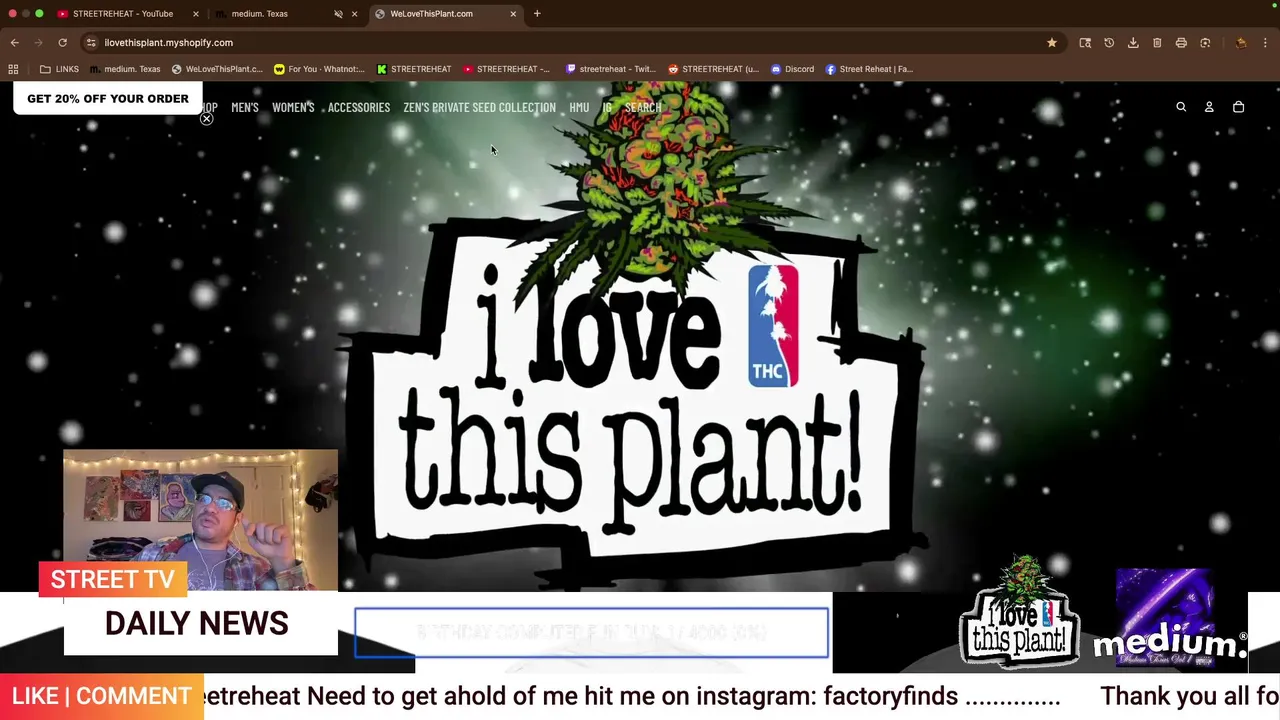Open For You · Whatnot bookmark

tap(319, 69)
